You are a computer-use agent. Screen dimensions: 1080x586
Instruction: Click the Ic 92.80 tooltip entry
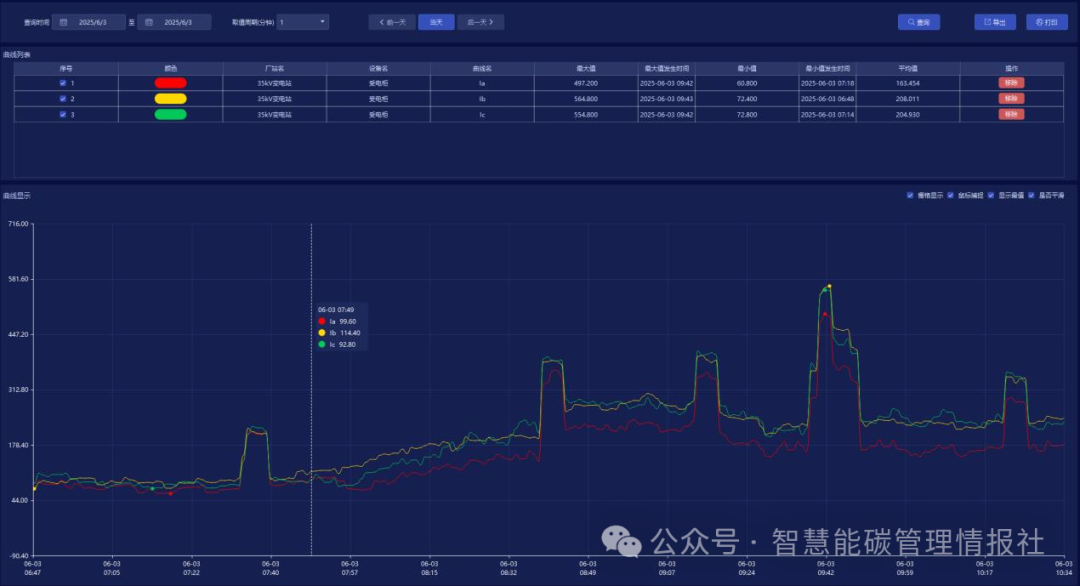338,344
